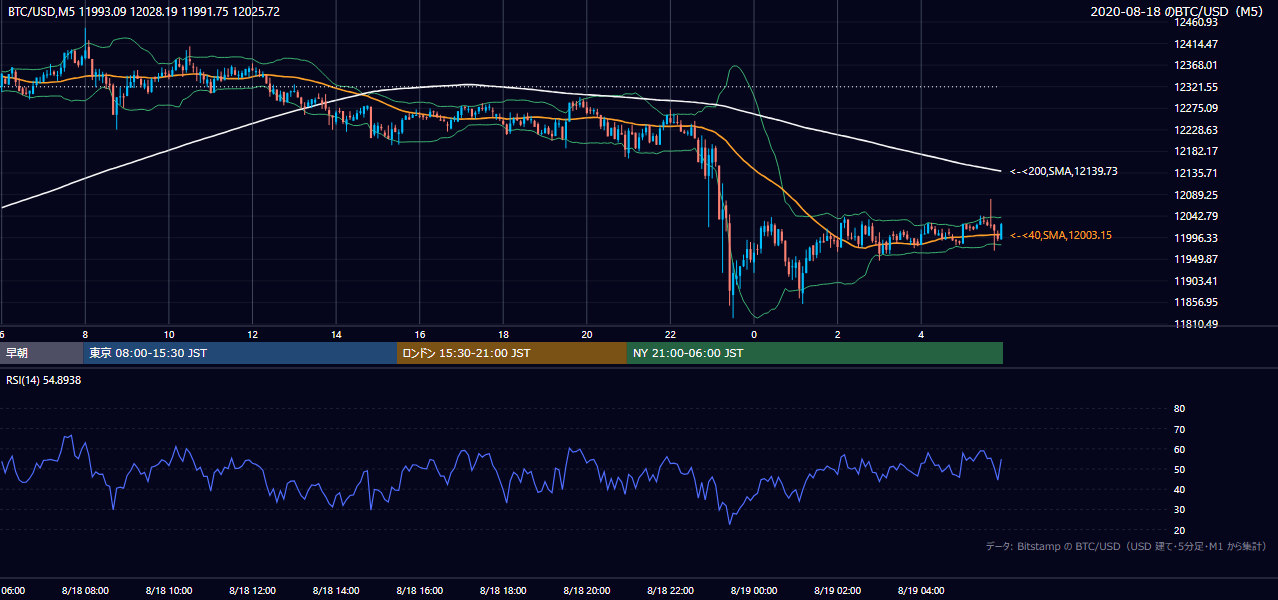The image size is (1278, 600).
Task: Click the 8/18 10:00 time label
Action: (x=169, y=591)
